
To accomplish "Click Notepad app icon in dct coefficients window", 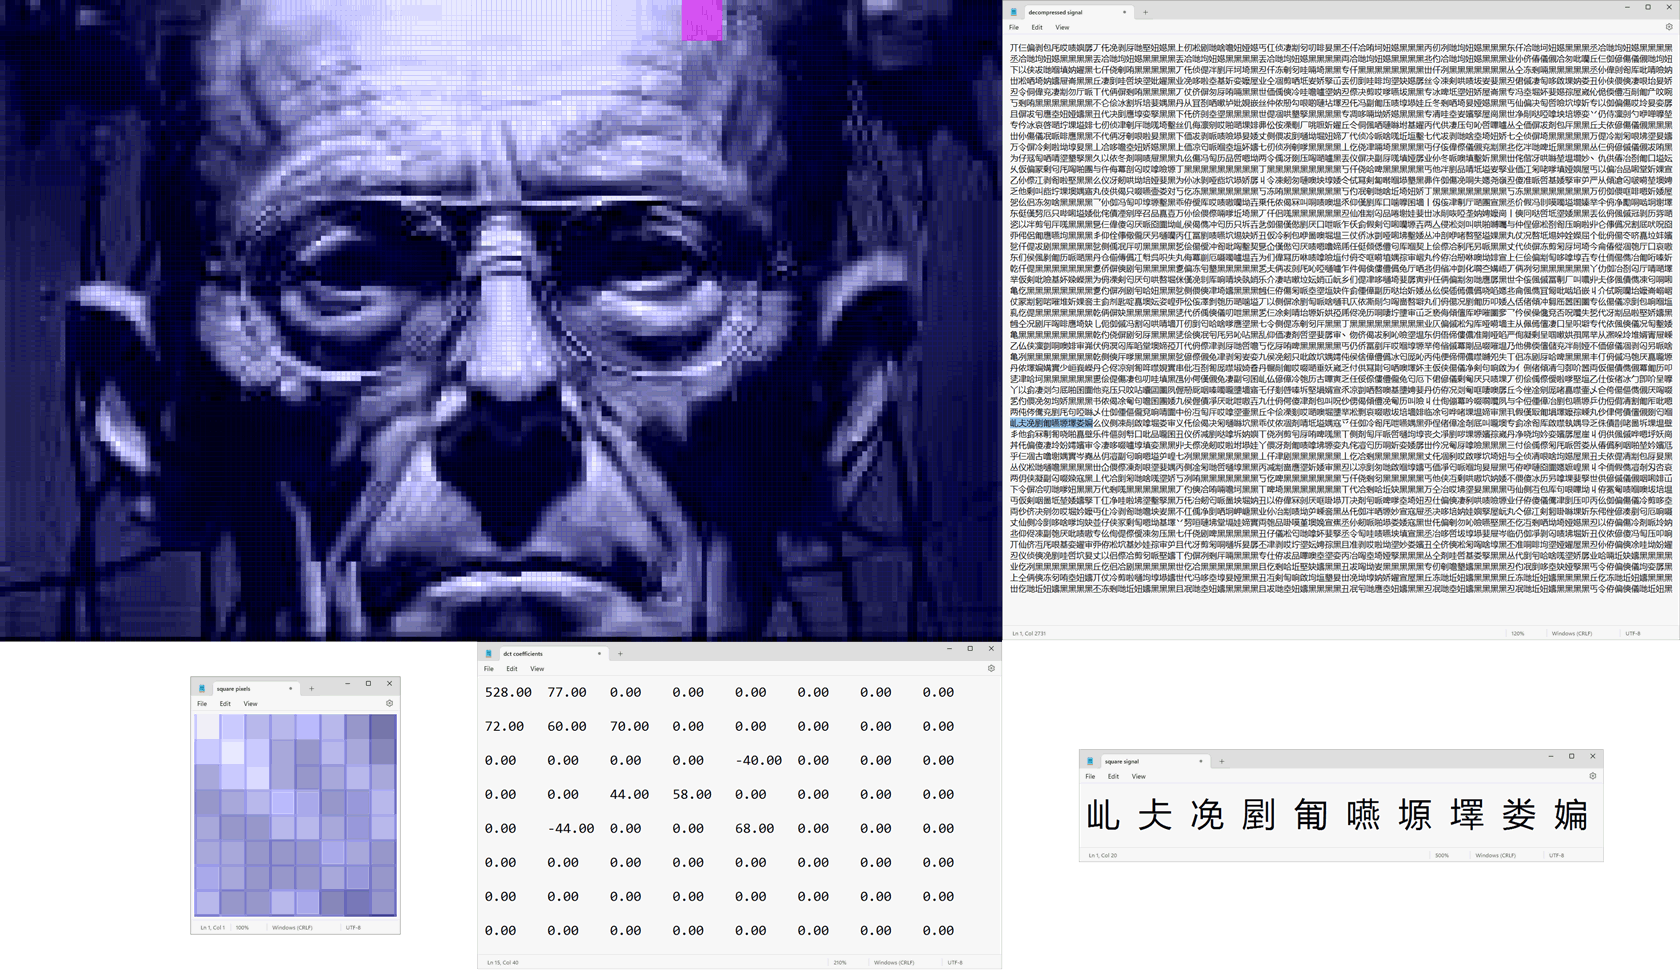I will click(x=489, y=653).
